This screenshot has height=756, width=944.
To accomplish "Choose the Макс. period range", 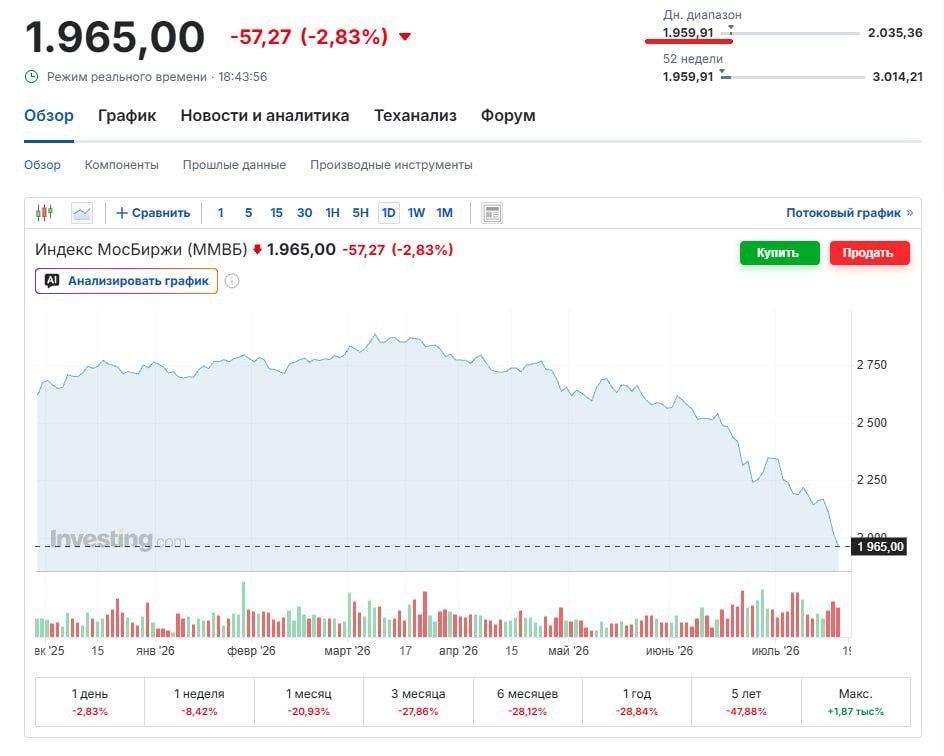I will (x=856, y=702).
